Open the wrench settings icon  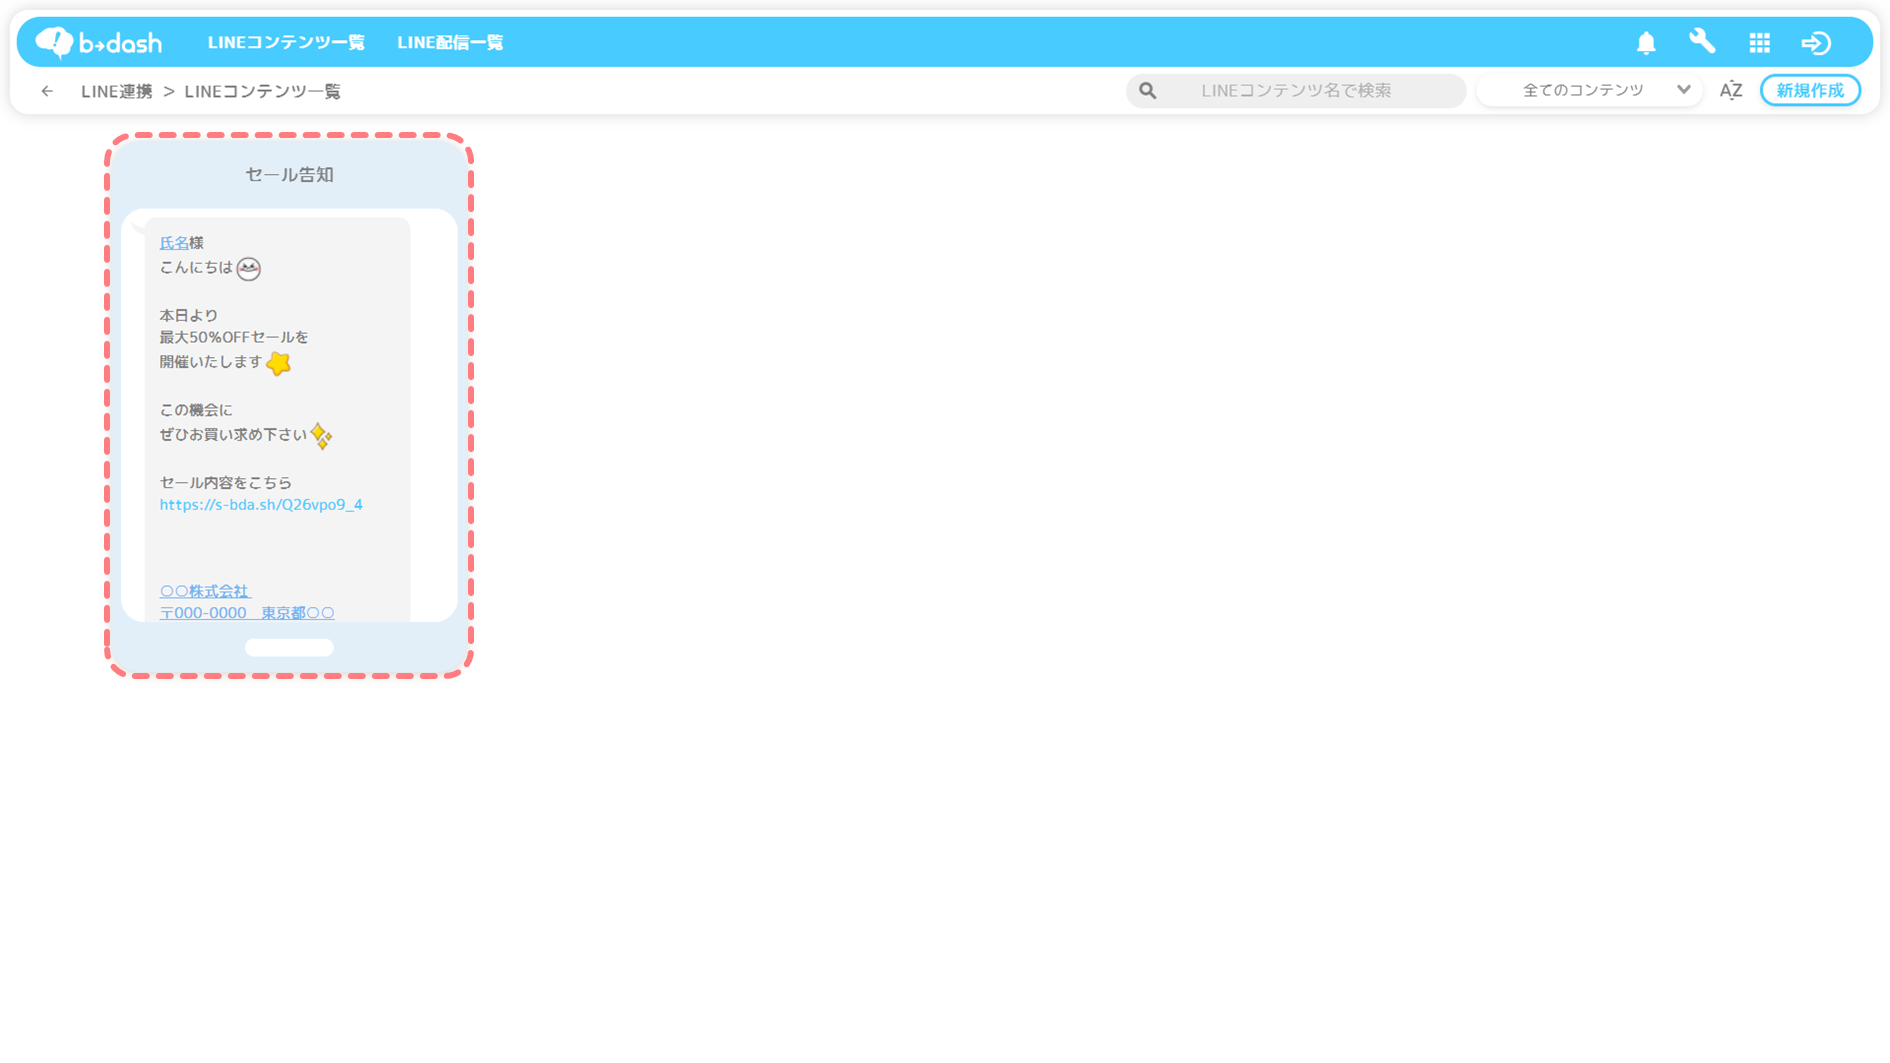coord(1702,41)
